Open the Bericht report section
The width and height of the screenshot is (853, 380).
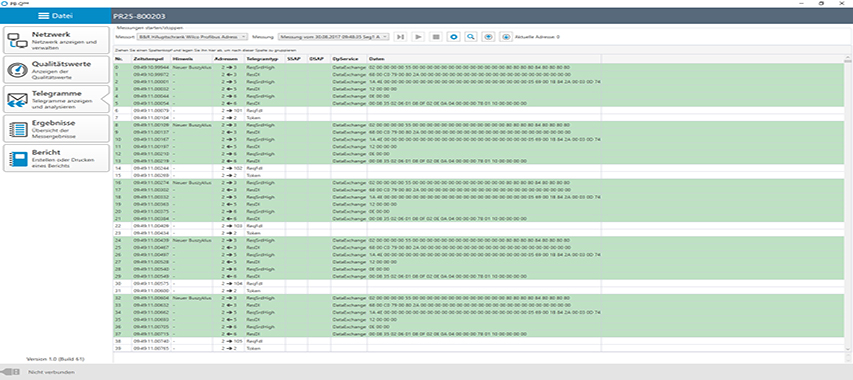(x=56, y=158)
